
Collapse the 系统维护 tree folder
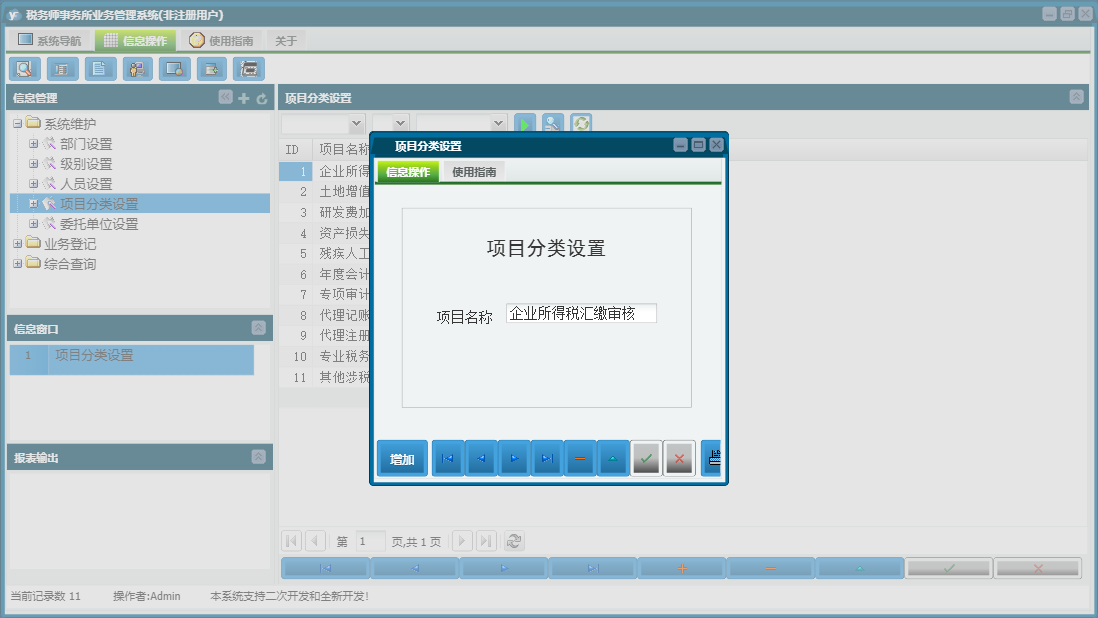18,124
